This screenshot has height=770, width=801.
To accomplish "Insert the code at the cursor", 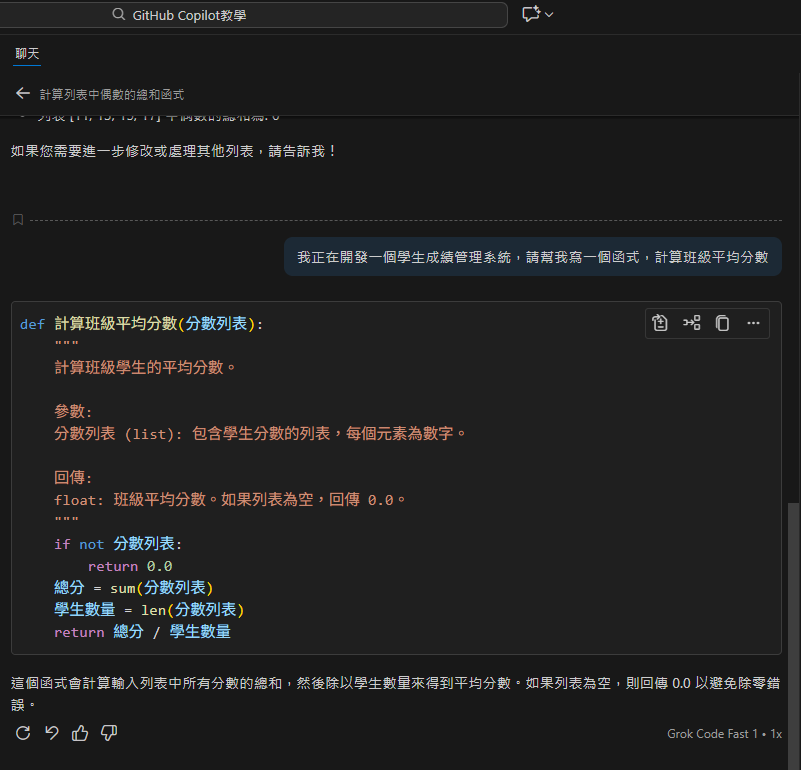I will pos(691,322).
